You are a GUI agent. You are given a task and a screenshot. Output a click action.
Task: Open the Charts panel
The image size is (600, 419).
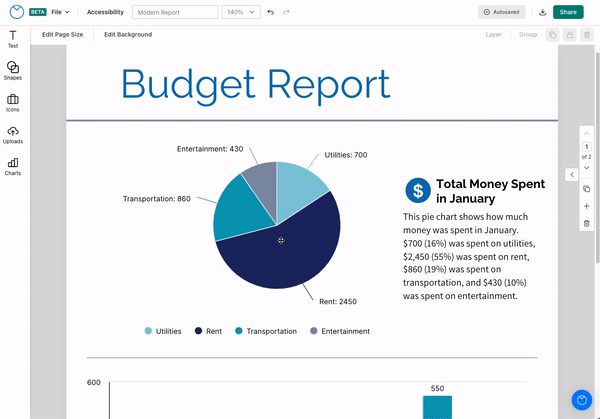13,165
